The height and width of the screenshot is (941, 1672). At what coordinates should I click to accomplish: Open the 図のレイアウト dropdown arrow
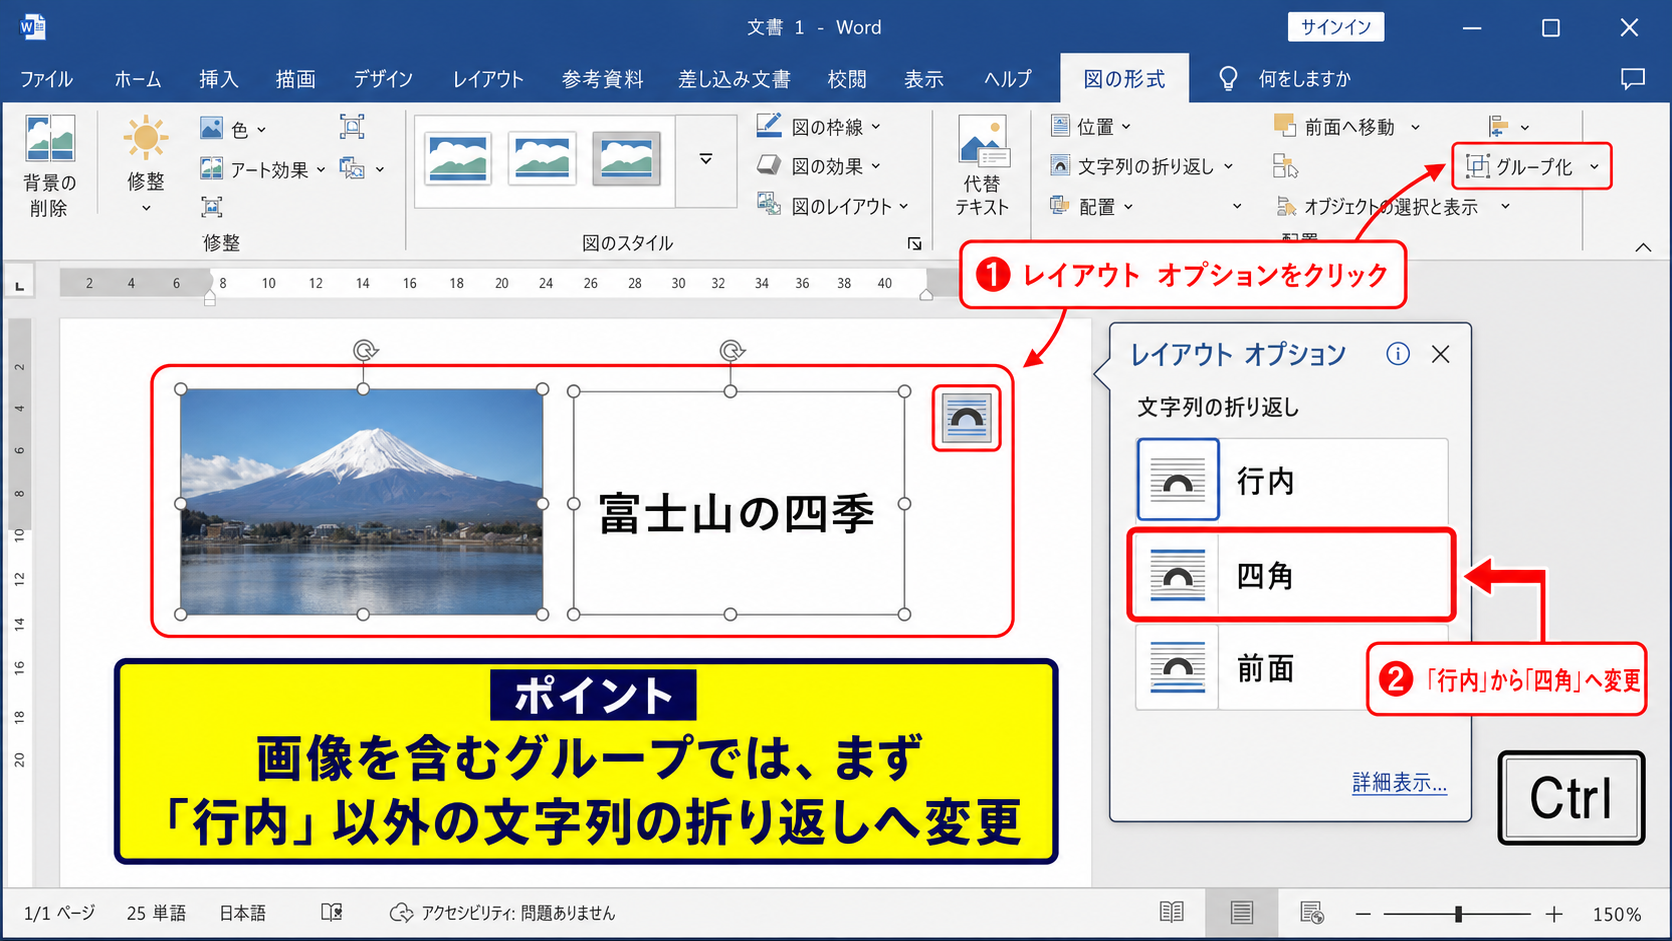pos(904,206)
